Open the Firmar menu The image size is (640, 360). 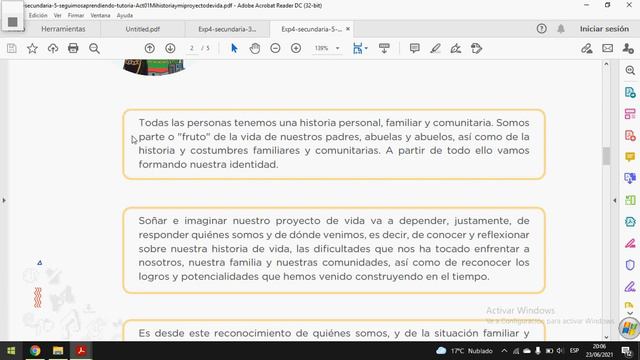[76, 16]
